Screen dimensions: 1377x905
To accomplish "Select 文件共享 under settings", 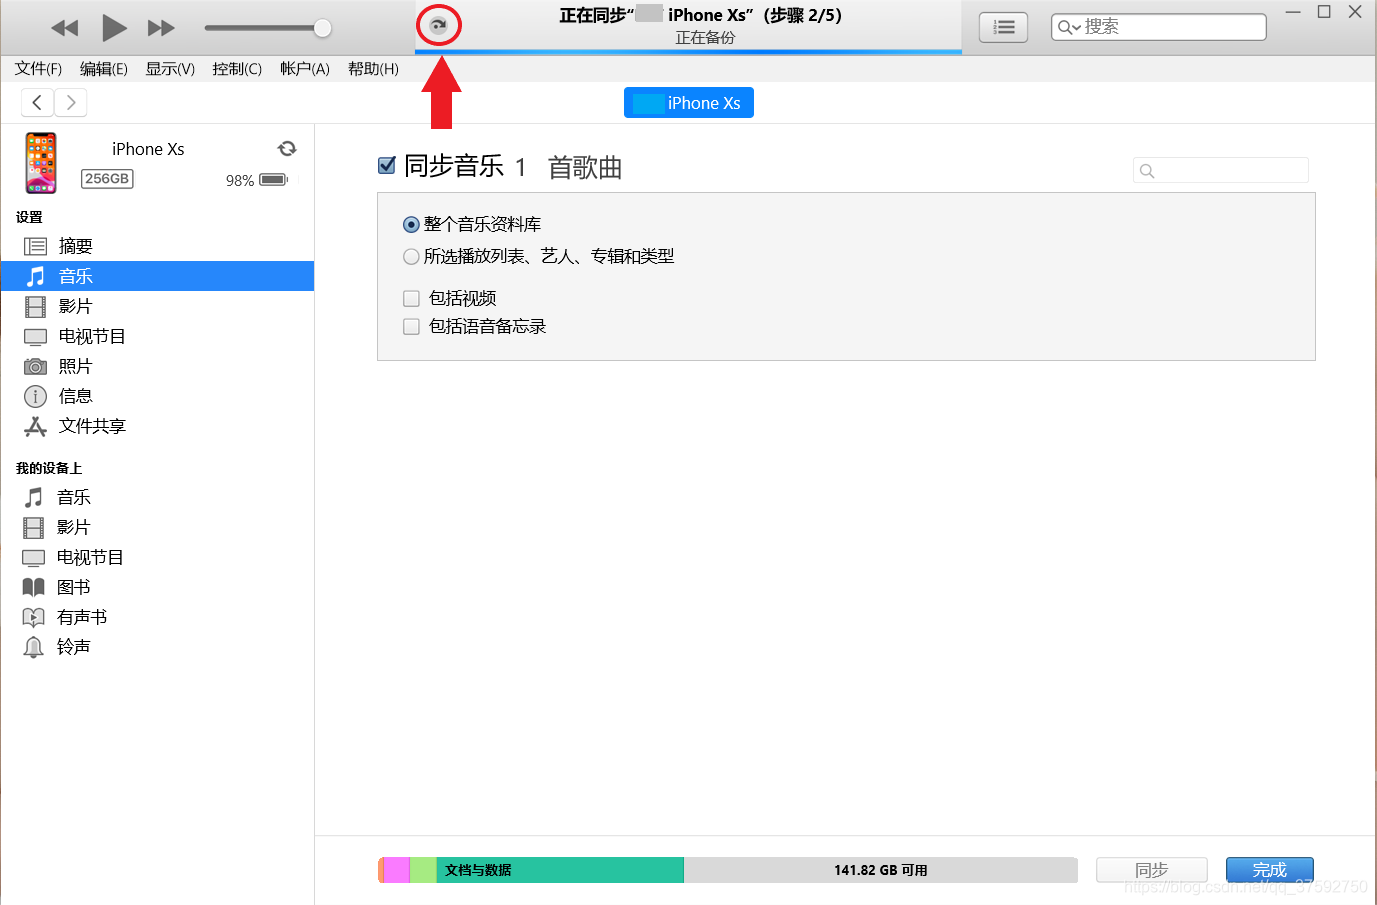I will pos(158,426).
